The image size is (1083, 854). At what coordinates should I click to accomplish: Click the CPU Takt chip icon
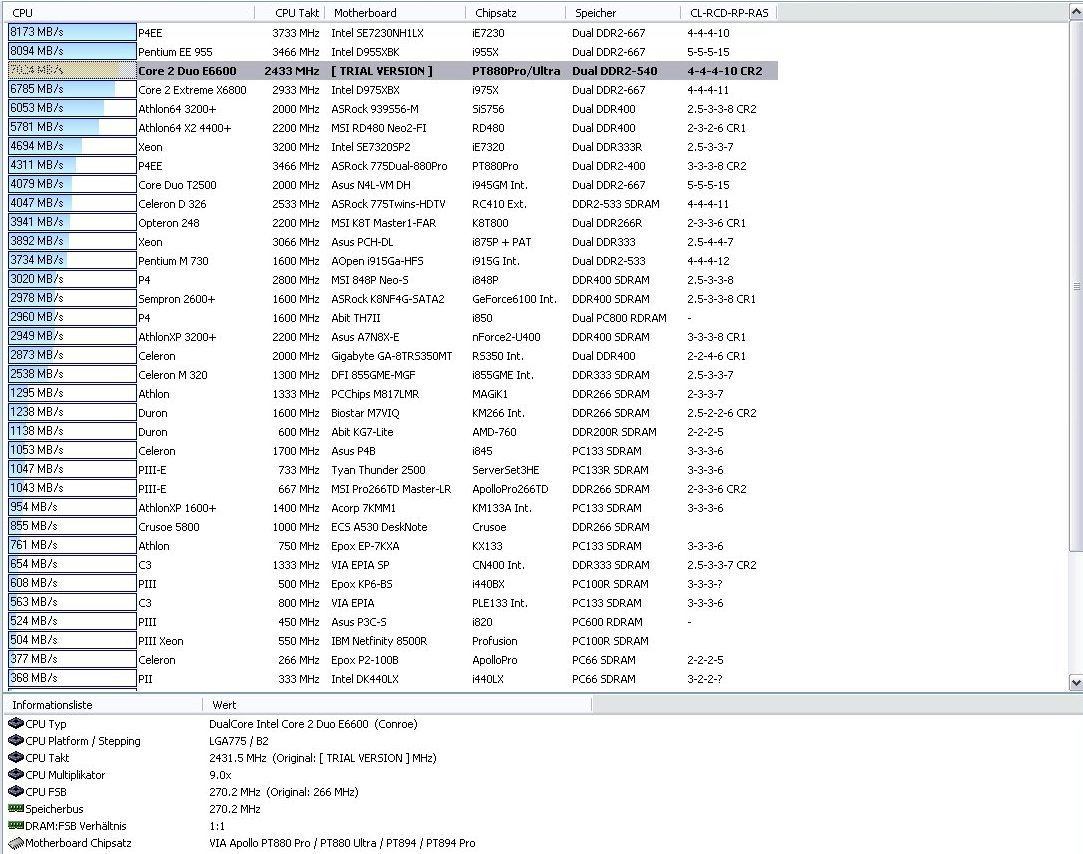pos(15,757)
